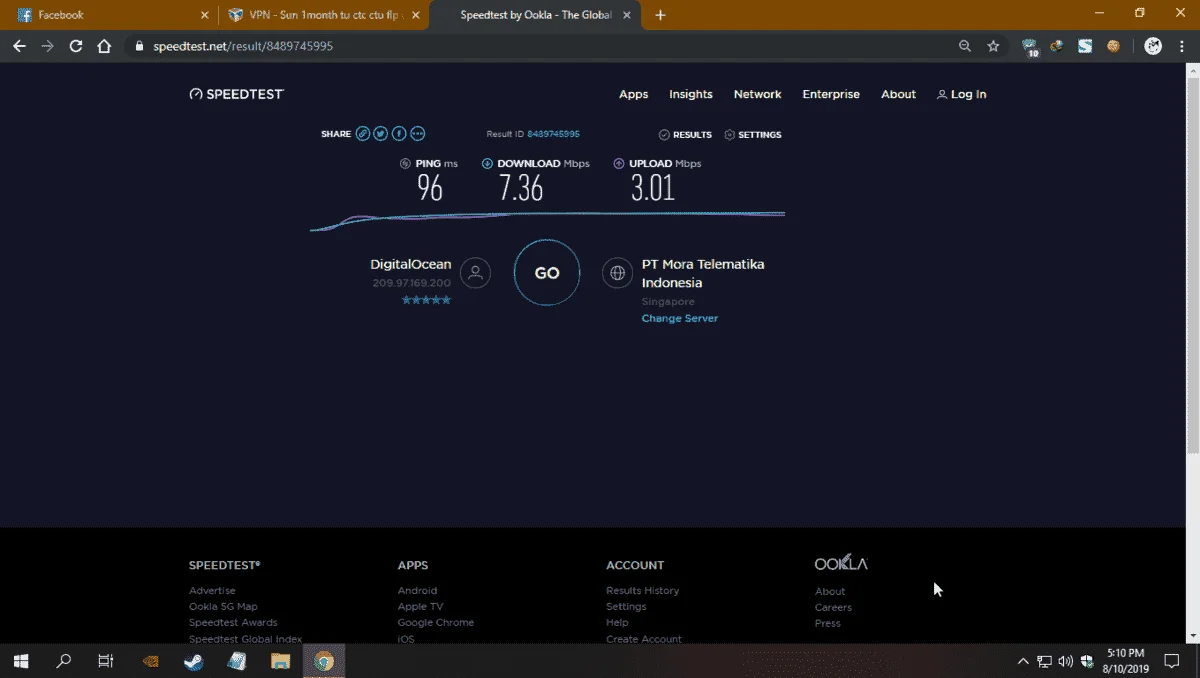The width and height of the screenshot is (1200, 678).
Task: Open the Apple TV footer link
Action: point(420,606)
